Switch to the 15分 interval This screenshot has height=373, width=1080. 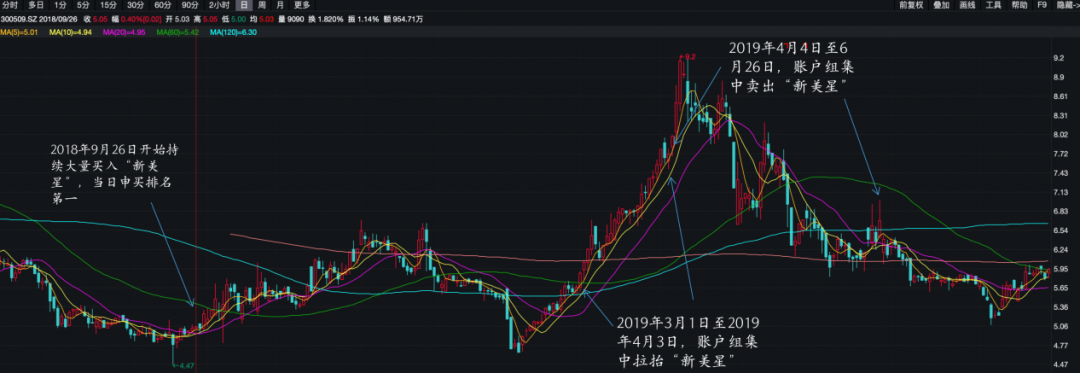[x=108, y=5]
